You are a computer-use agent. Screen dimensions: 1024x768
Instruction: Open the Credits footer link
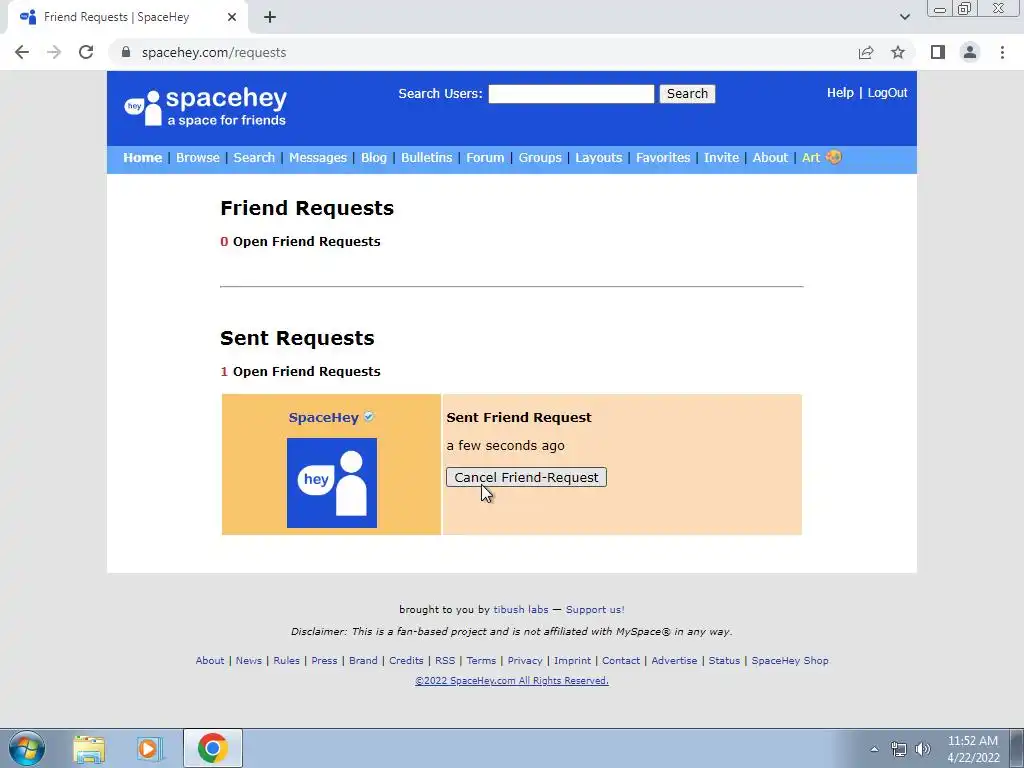click(406, 660)
